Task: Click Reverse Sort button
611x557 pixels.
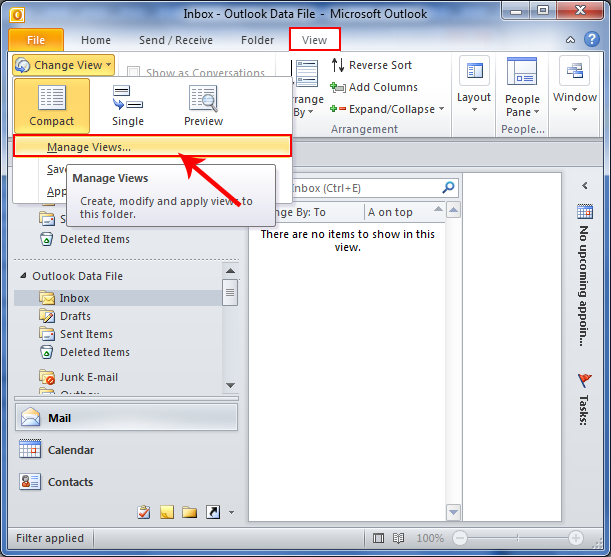Action: tap(372, 65)
